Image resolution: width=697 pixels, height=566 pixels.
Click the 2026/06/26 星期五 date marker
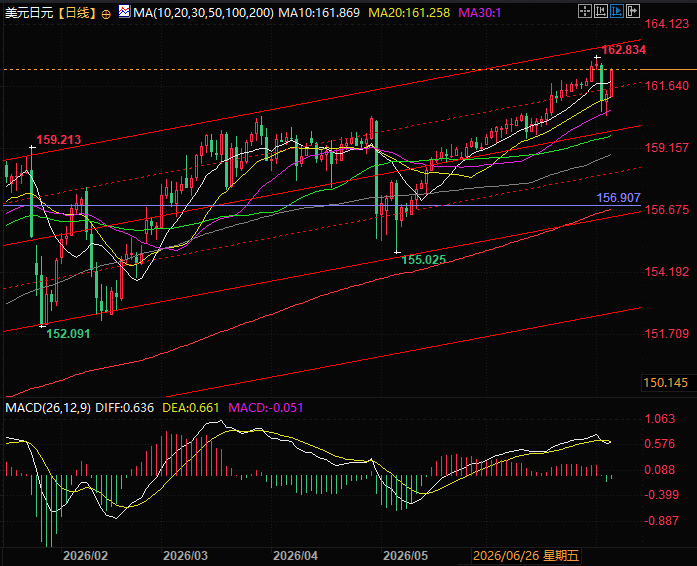click(526, 556)
